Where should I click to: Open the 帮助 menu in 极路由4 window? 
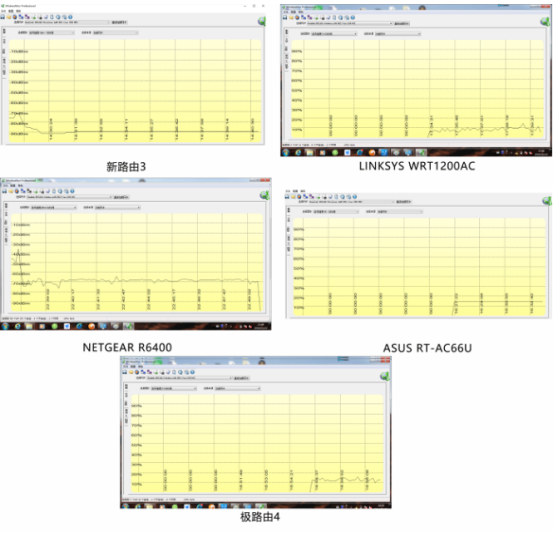pyautogui.click(x=140, y=367)
